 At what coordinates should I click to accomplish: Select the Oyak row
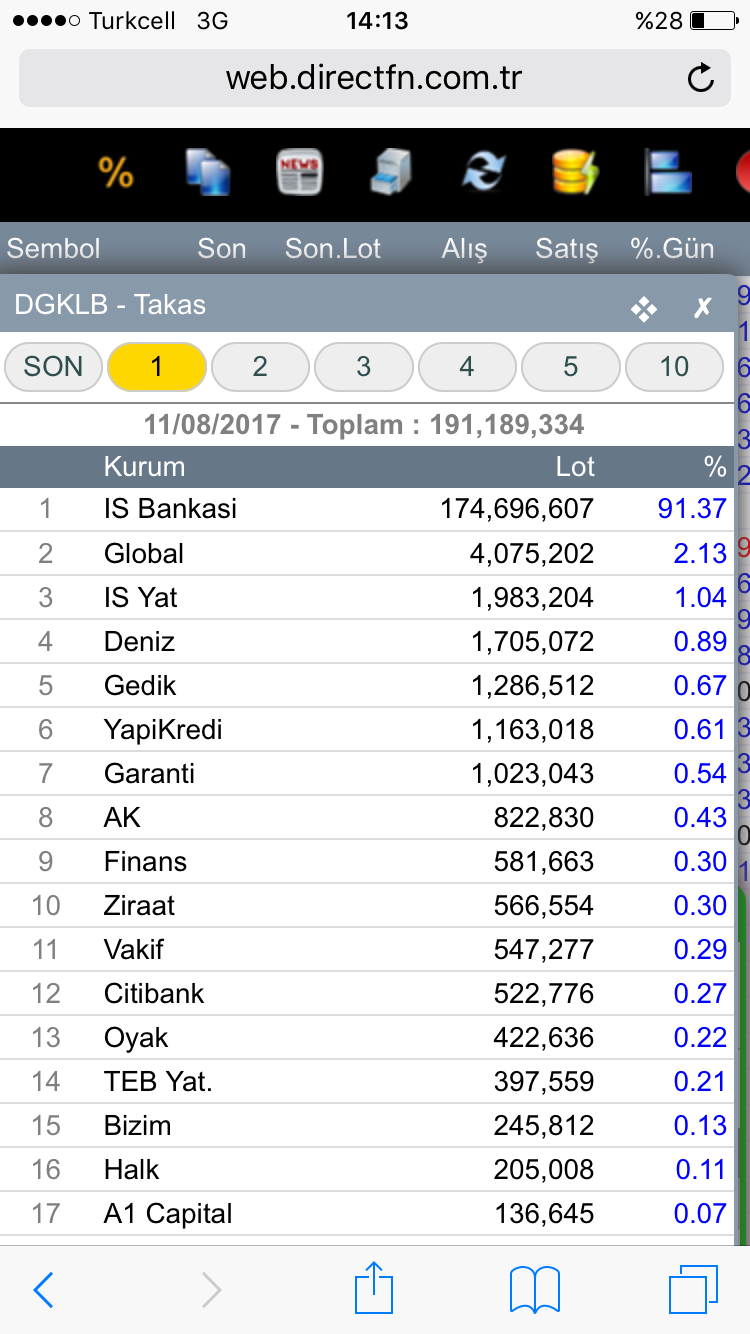367,1037
